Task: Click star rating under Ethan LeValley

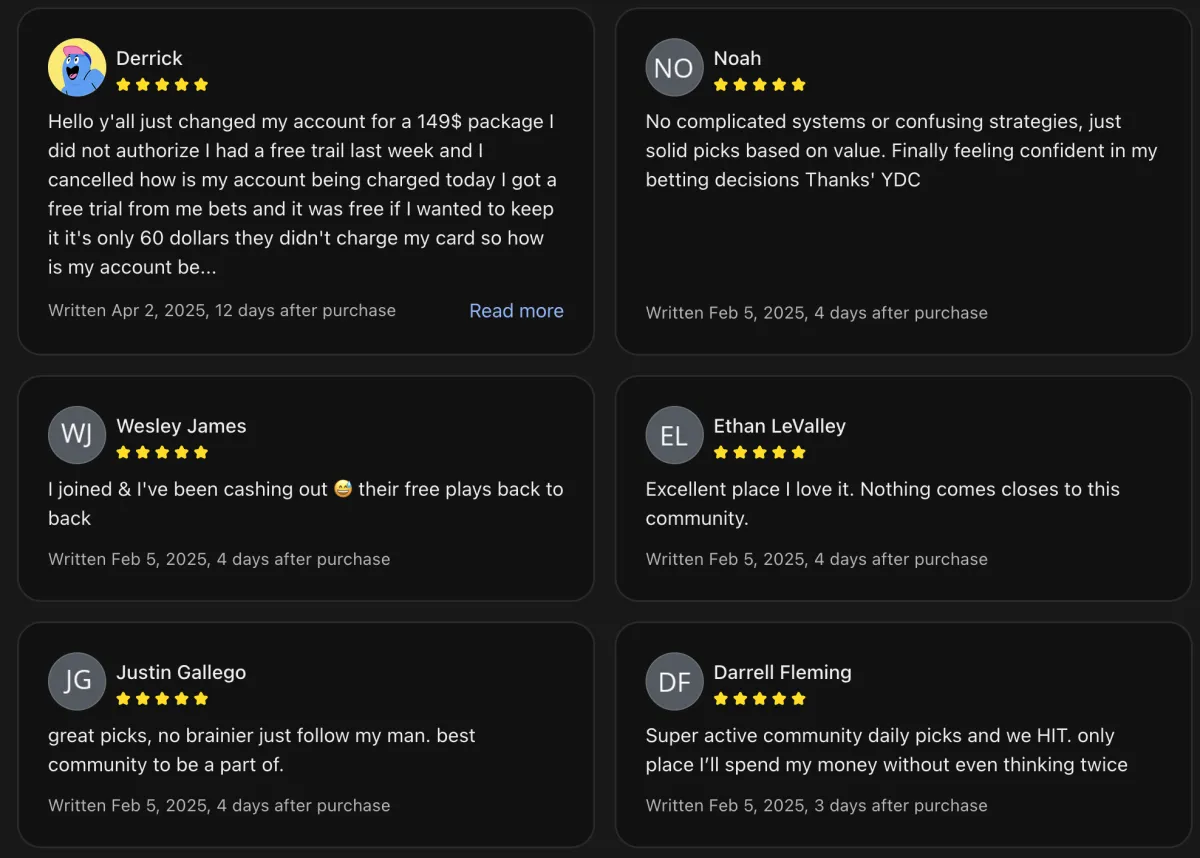Action: [760, 452]
